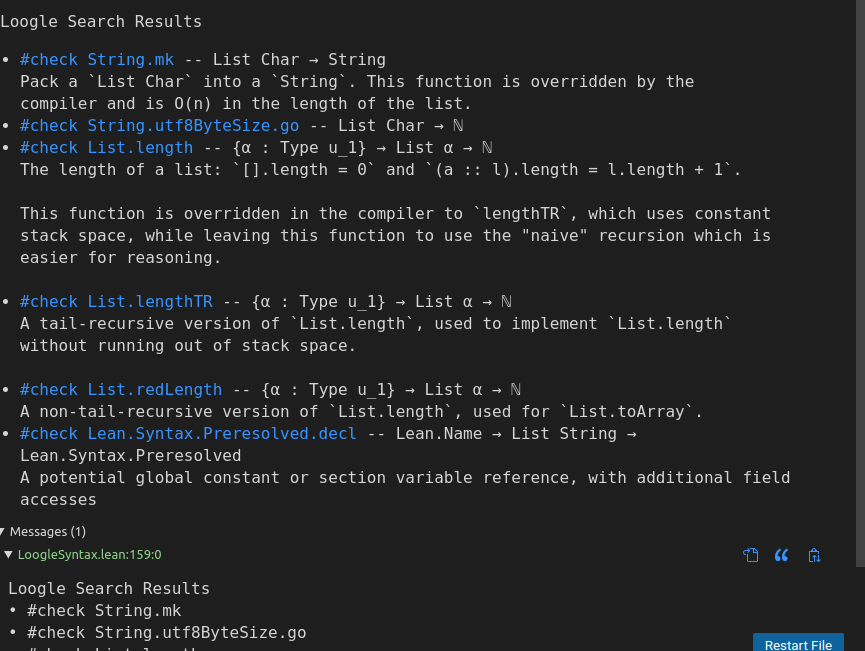Screen dimensions: 865x651
Task: Click the Loogle Search Results title in the message body
Action: click(x=109, y=589)
